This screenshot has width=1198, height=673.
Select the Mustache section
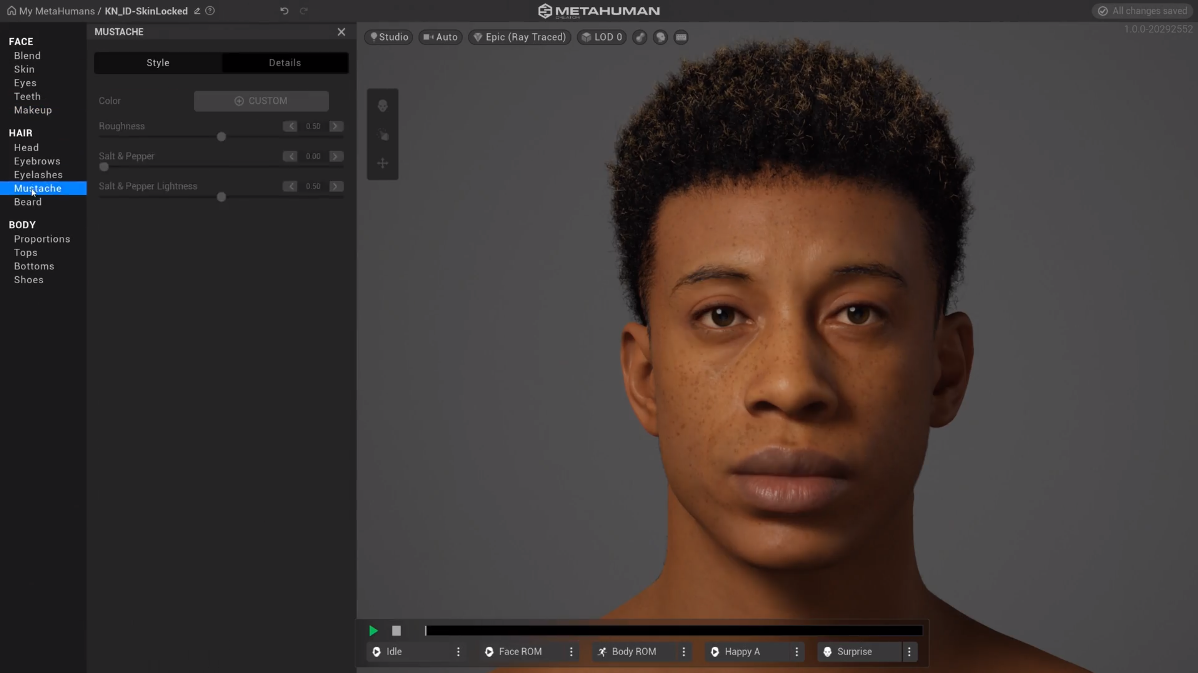point(43,188)
